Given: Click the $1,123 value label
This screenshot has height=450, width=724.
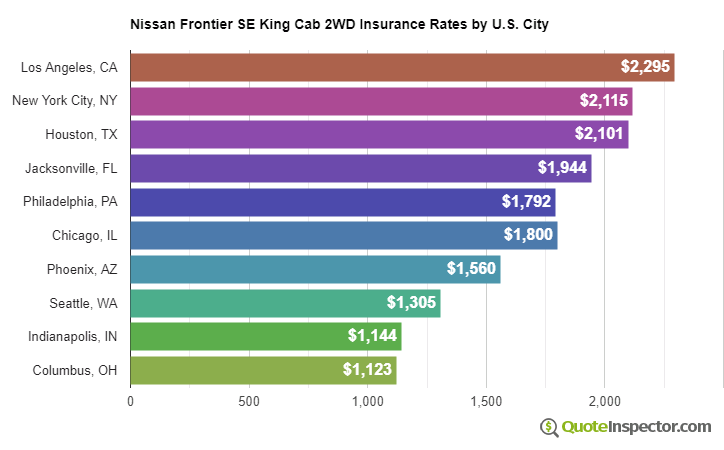Looking at the screenshot, I should (367, 370).
